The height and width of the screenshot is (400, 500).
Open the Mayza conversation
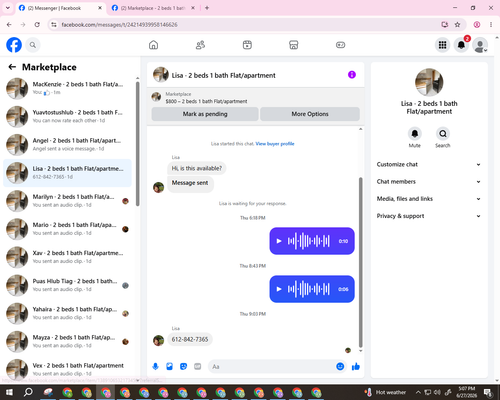click(x=68, y=342)
